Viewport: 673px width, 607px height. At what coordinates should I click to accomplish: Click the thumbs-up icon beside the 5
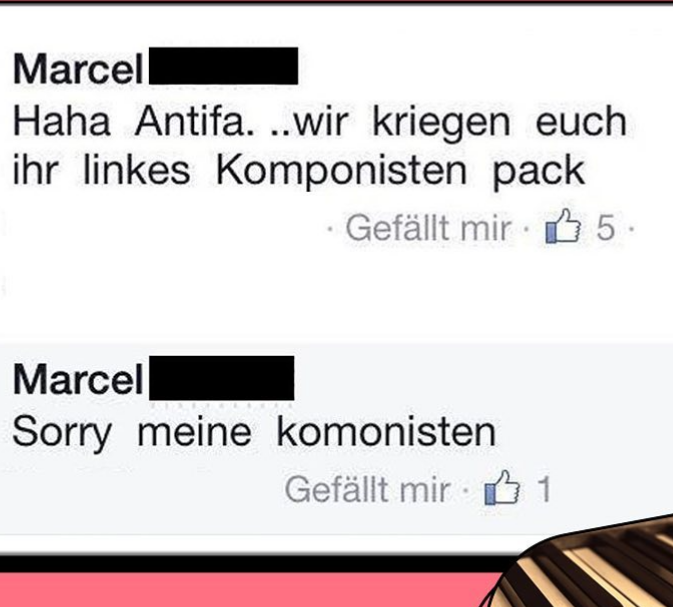click(563, 226)
